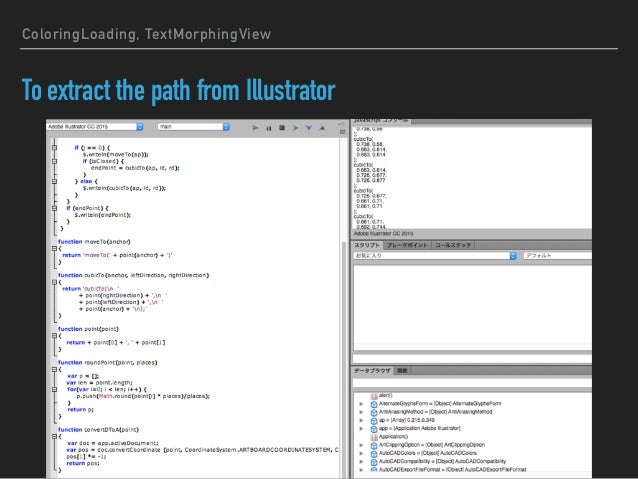The height and width of the screenshot is (479, 638).
Task: Expand the AutoCADCompatibility tree node
Action: 361,462
